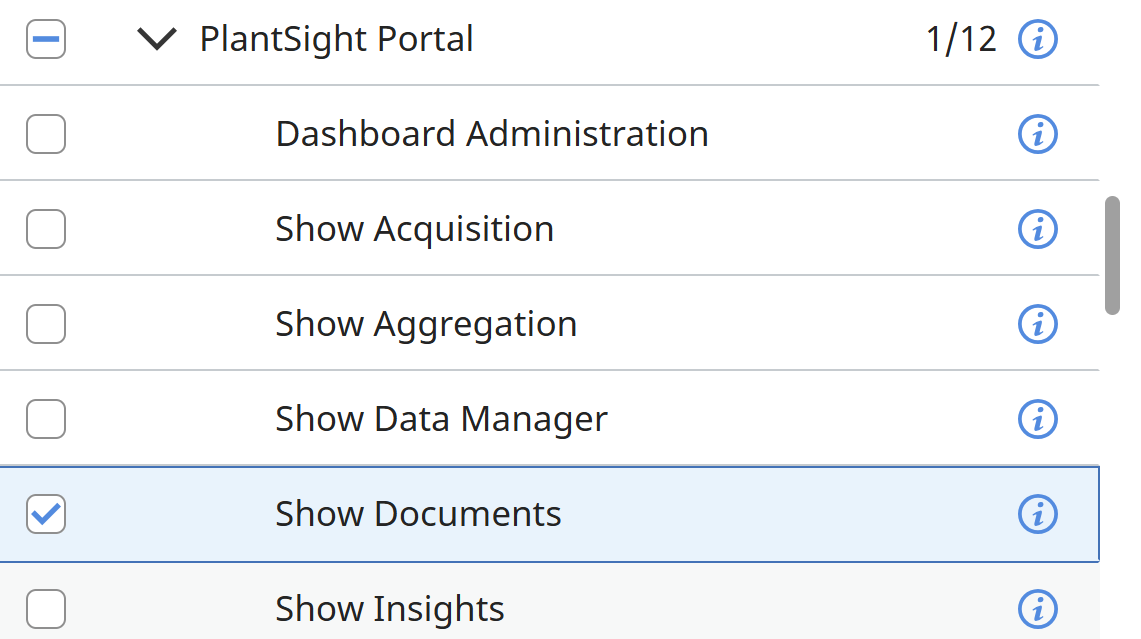This screenshot has height=639, width=1141.
Task: Click info icon beside Dashboard Administration
Action: [x=1037, y=134]
